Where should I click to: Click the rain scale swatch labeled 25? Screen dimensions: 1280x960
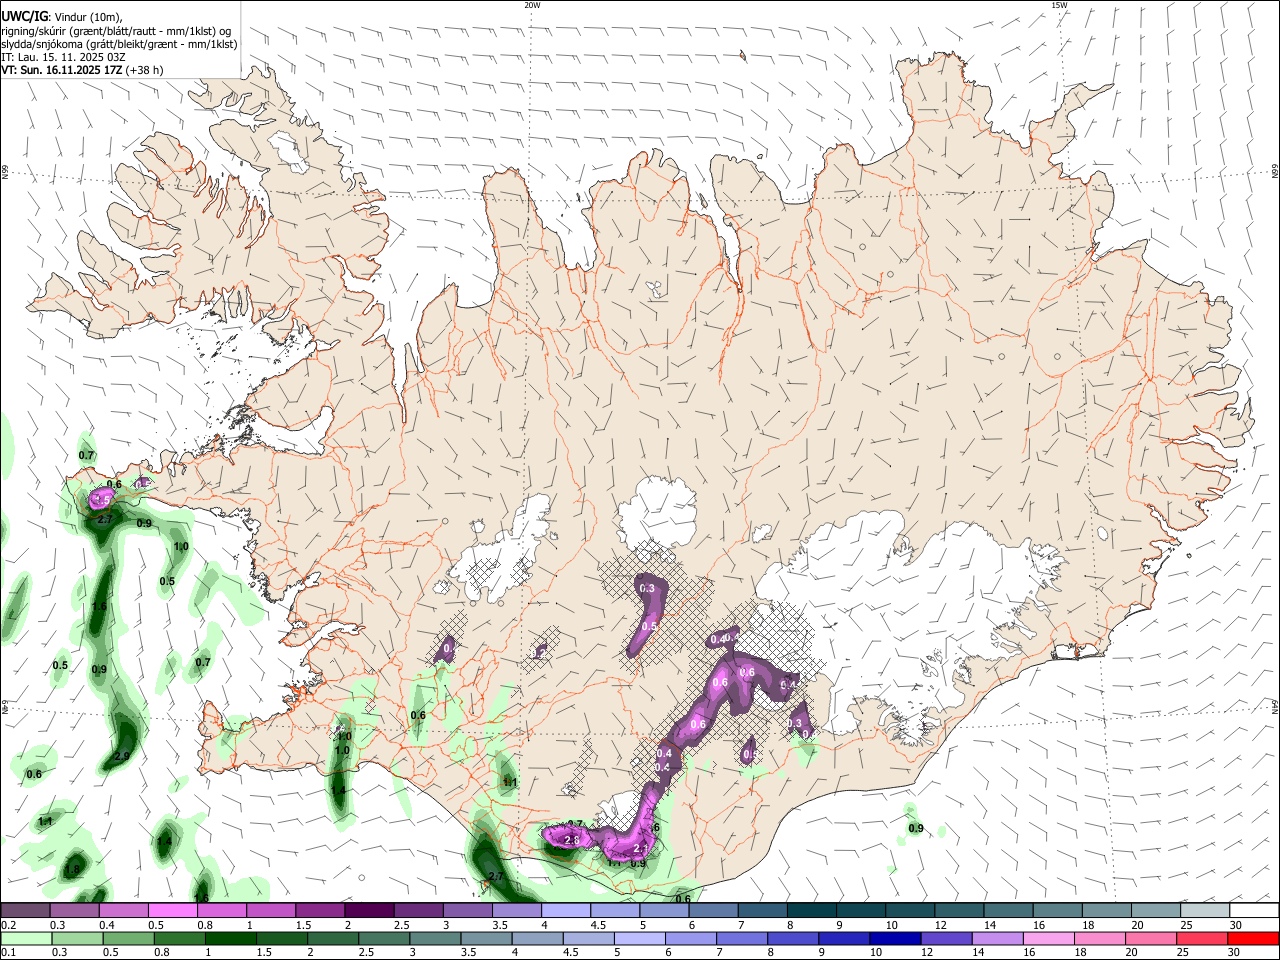[x=1203, y=938]
